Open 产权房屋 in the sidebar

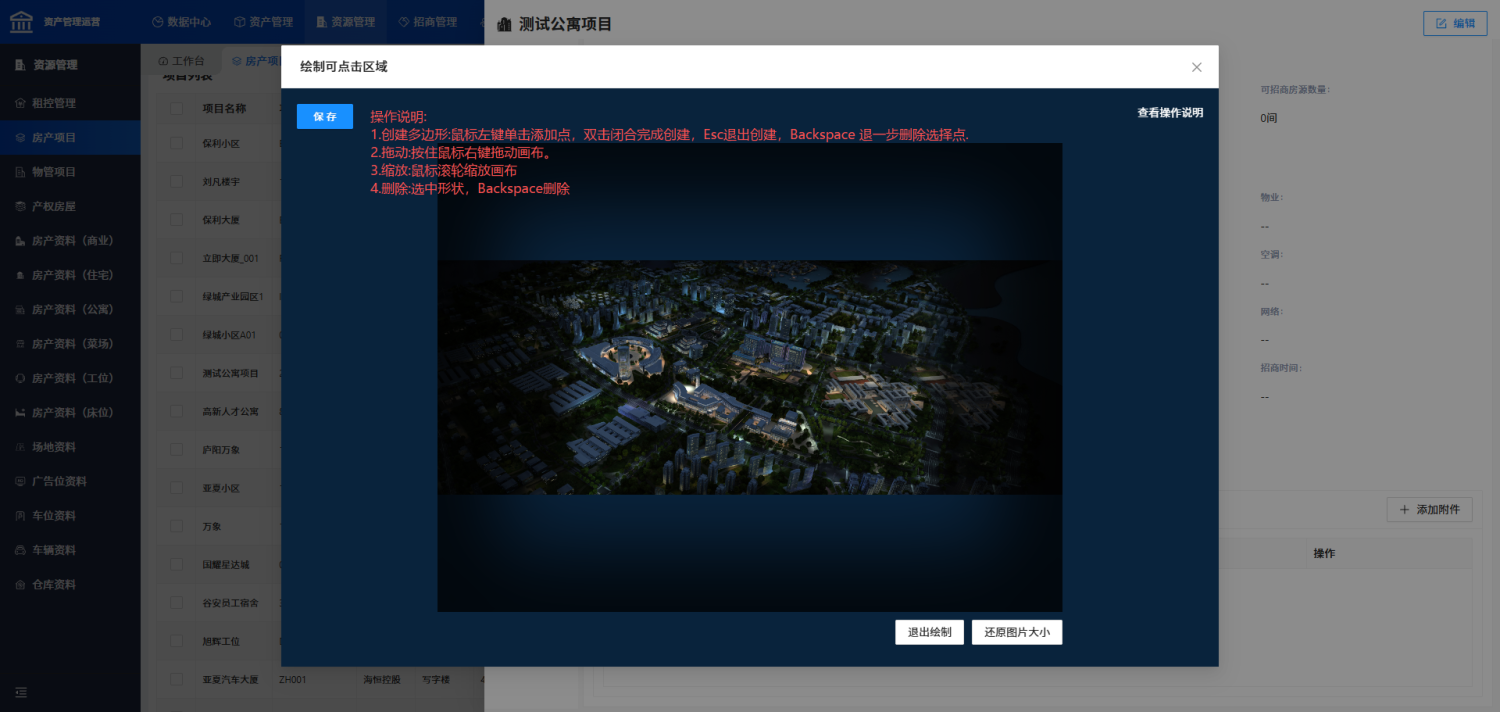(x=70, y=206)
